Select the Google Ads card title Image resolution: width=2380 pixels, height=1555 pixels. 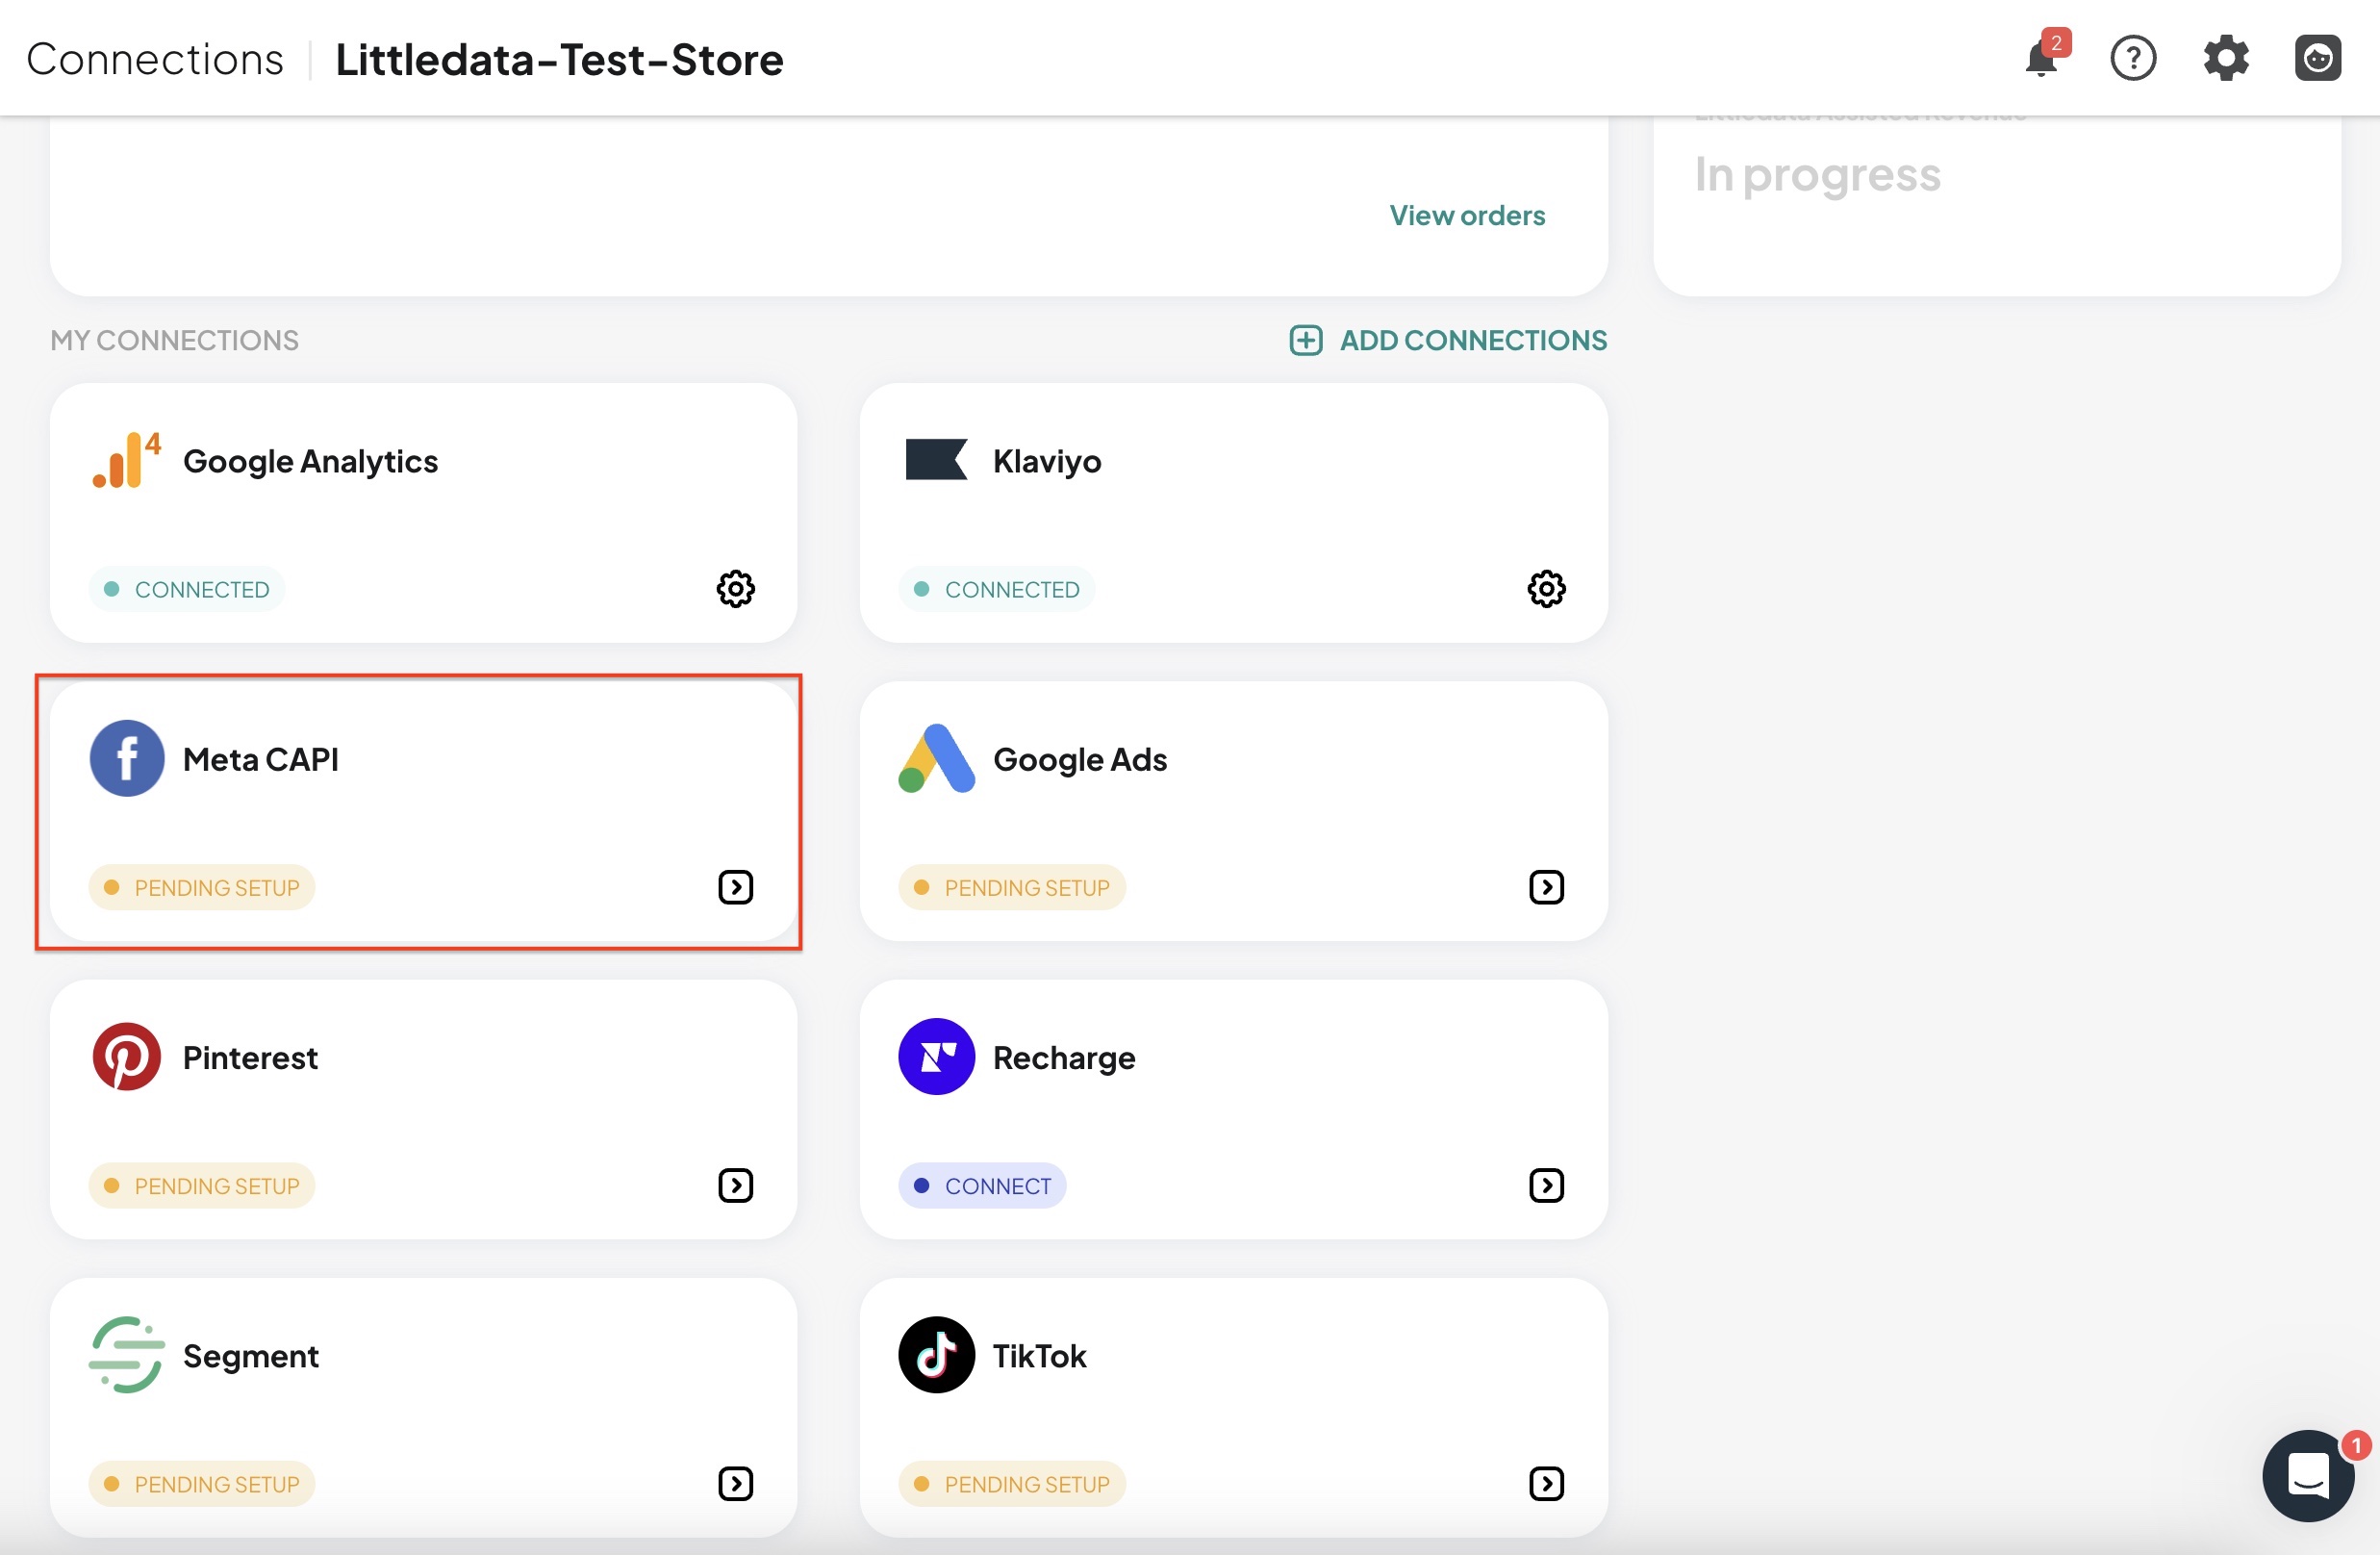1080,759
